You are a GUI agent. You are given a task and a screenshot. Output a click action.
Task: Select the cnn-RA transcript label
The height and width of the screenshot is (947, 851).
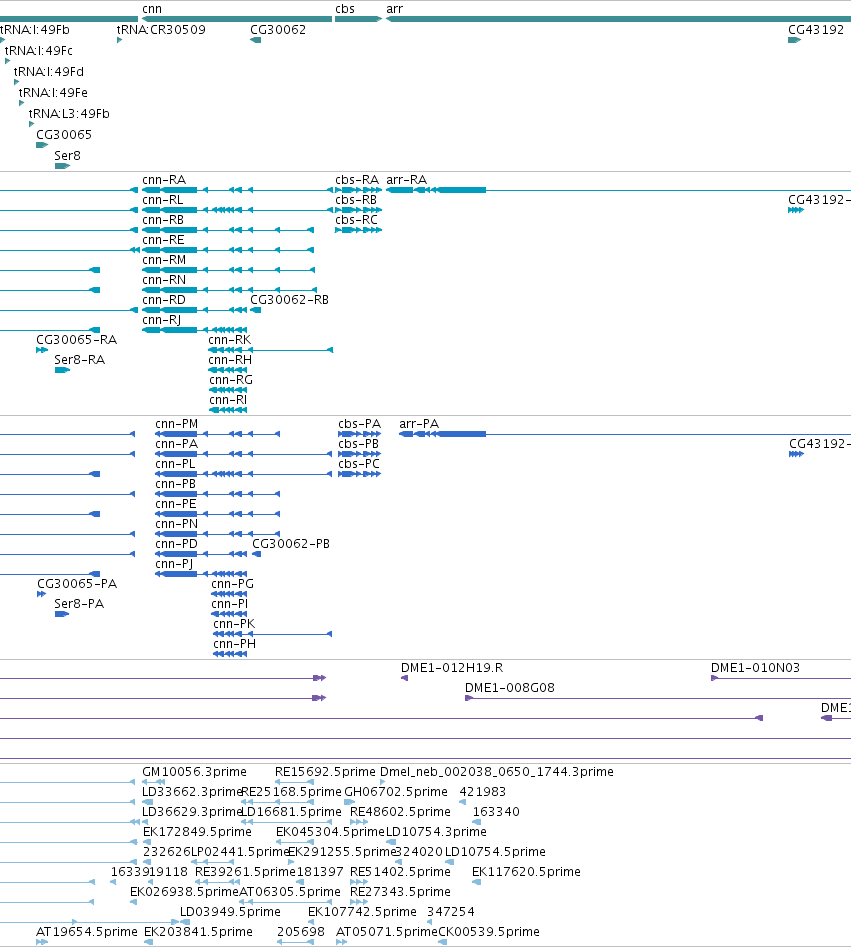pos(164,180)
